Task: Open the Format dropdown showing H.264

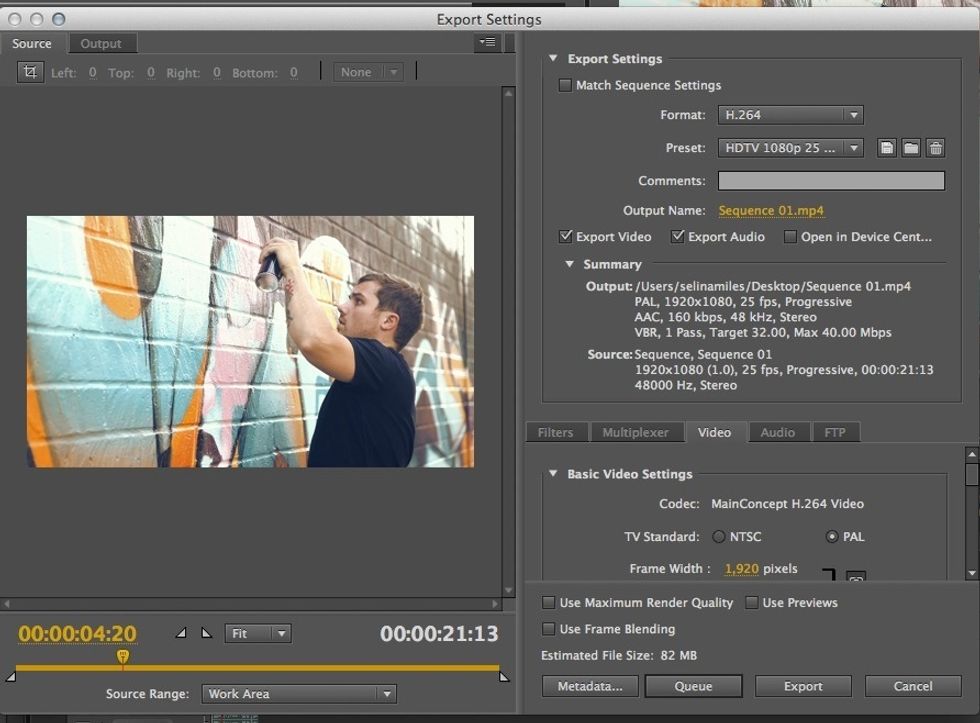Action: pyautogui.click(x=790, y=114)
